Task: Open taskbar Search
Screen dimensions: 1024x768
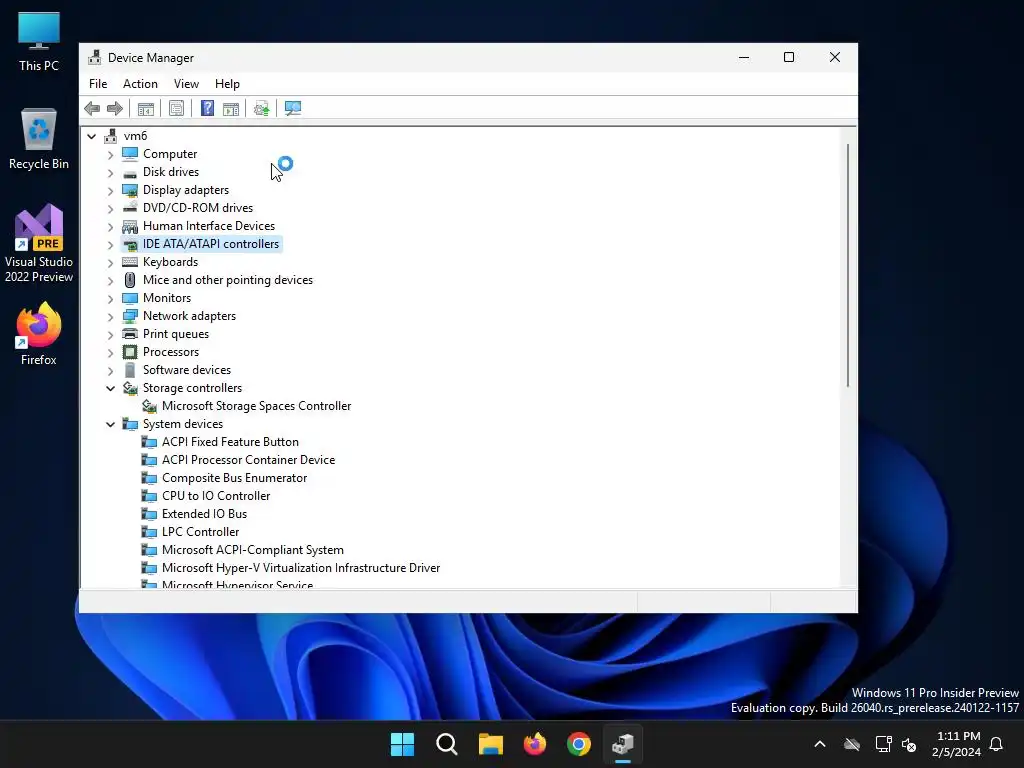Action: click(x=447, y=744)
